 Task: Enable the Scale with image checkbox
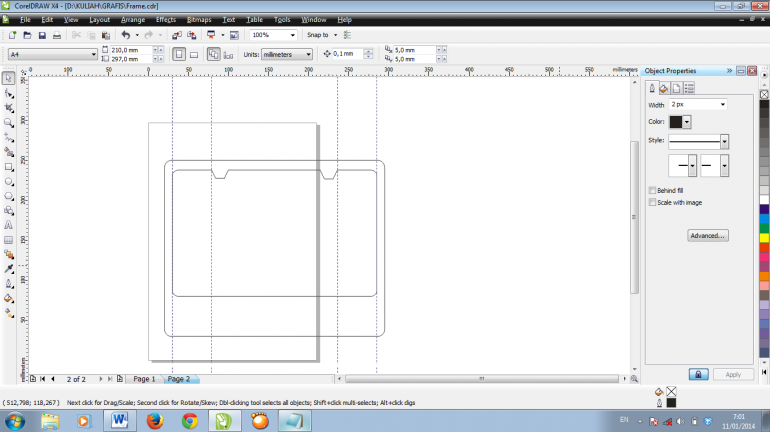pos(652,202)
